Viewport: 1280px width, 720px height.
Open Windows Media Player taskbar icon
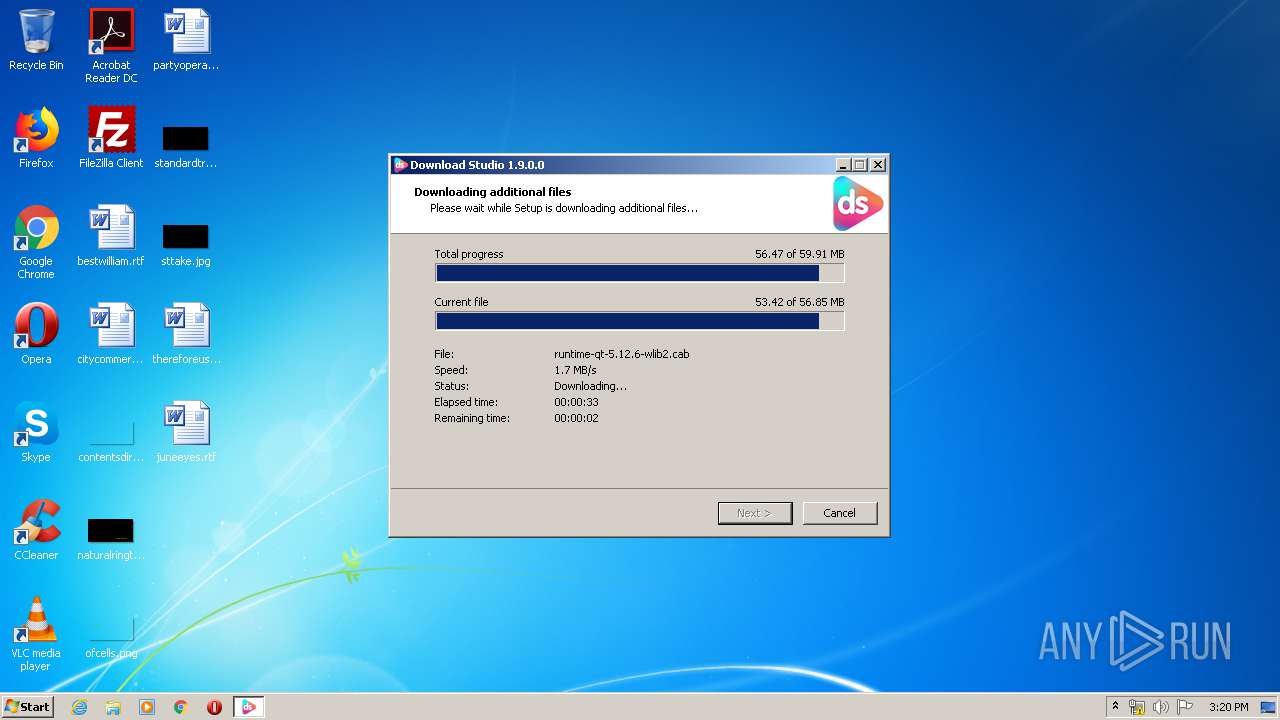coord(147,707)
